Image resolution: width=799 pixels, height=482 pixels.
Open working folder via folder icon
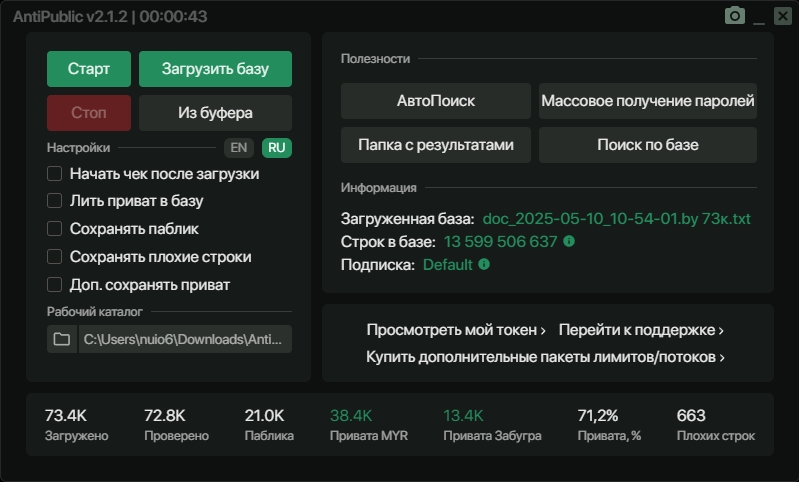[62, 339]
